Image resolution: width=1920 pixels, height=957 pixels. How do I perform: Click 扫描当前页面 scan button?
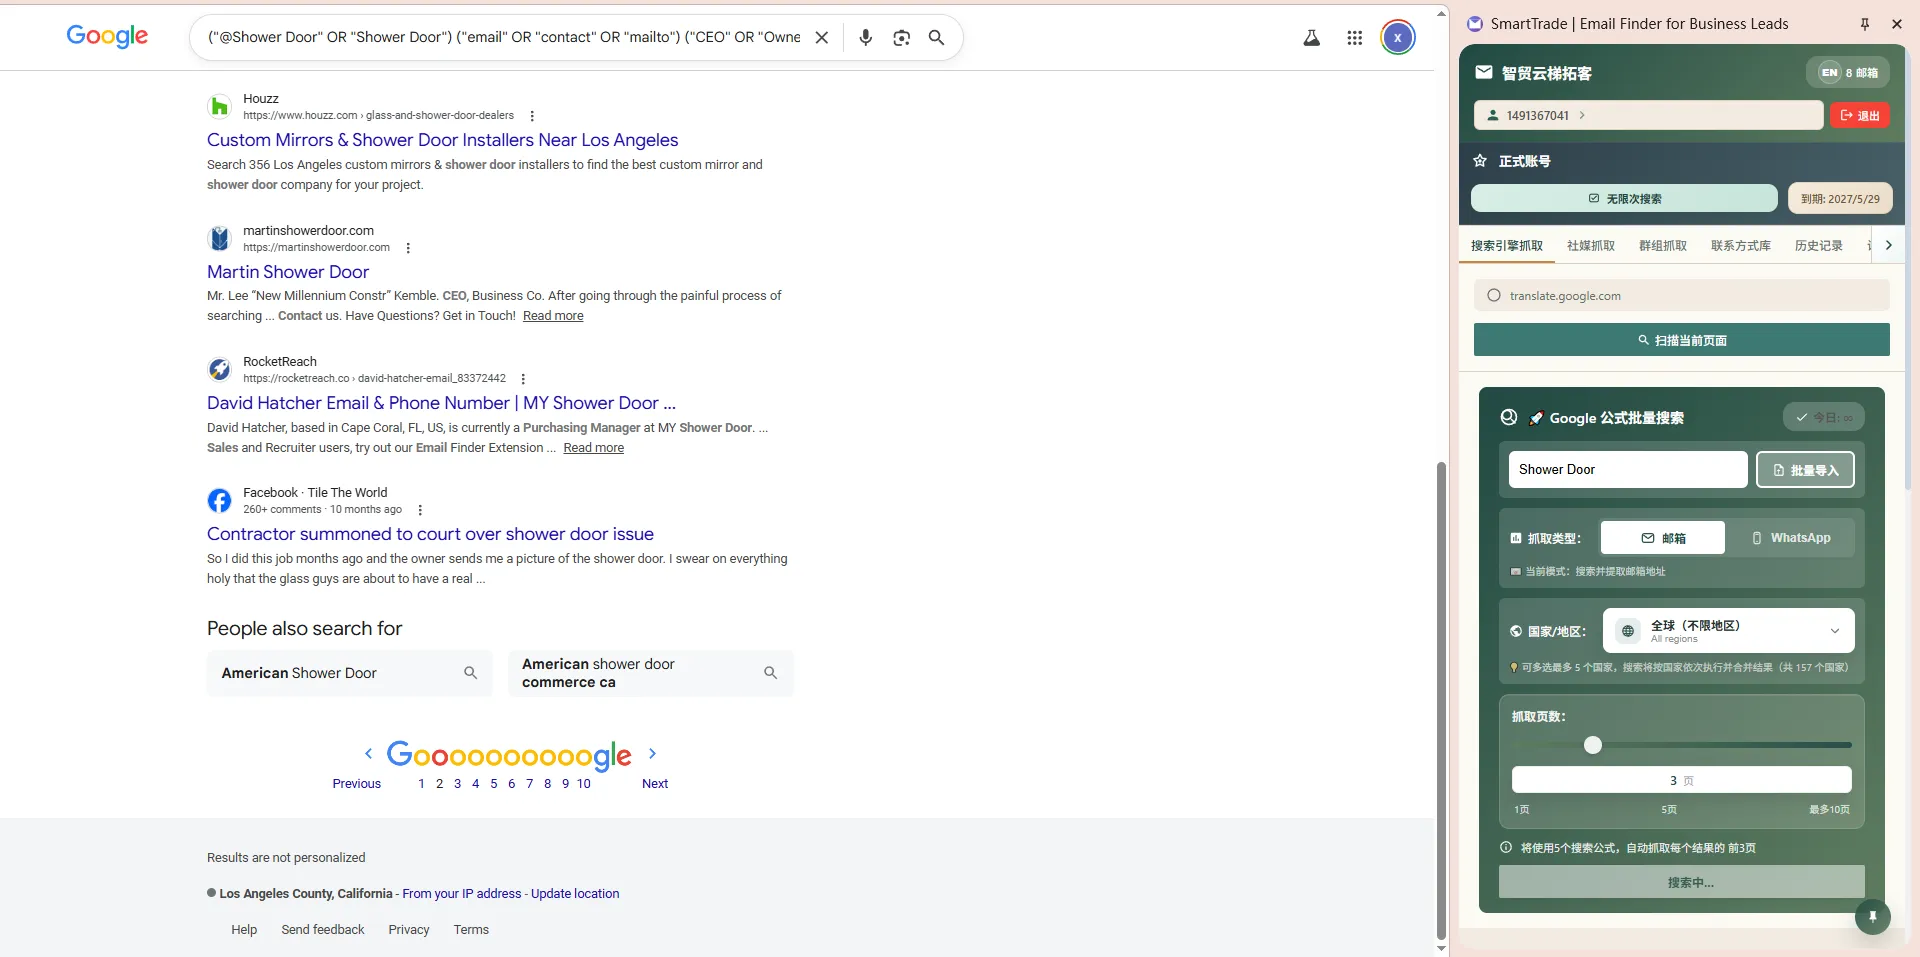pos(1681,340)
